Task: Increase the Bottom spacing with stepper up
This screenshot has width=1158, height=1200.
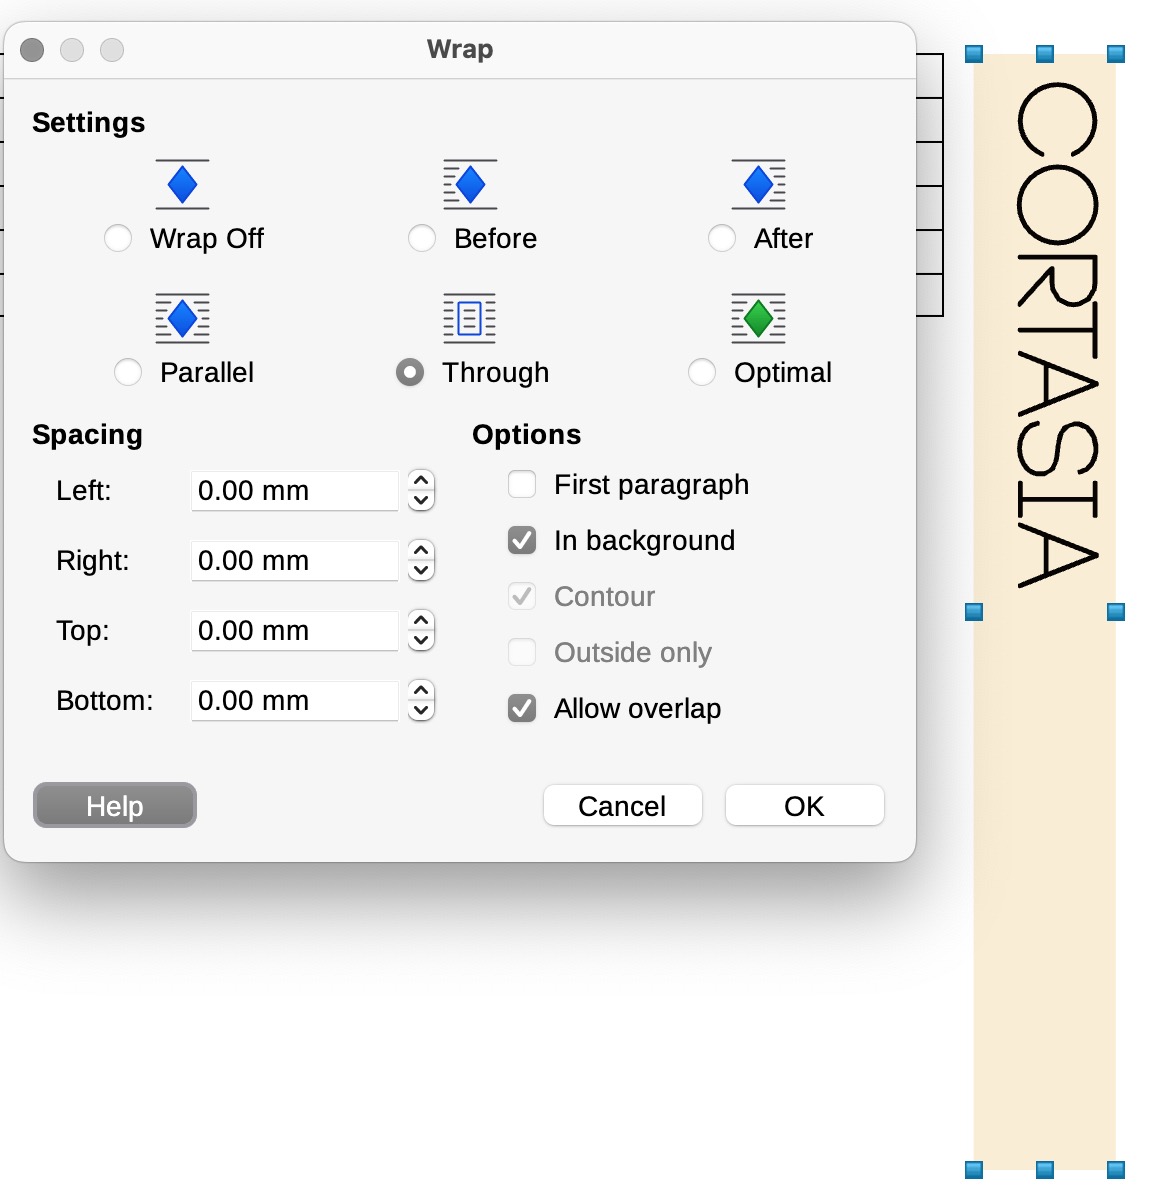Action: 422,691
